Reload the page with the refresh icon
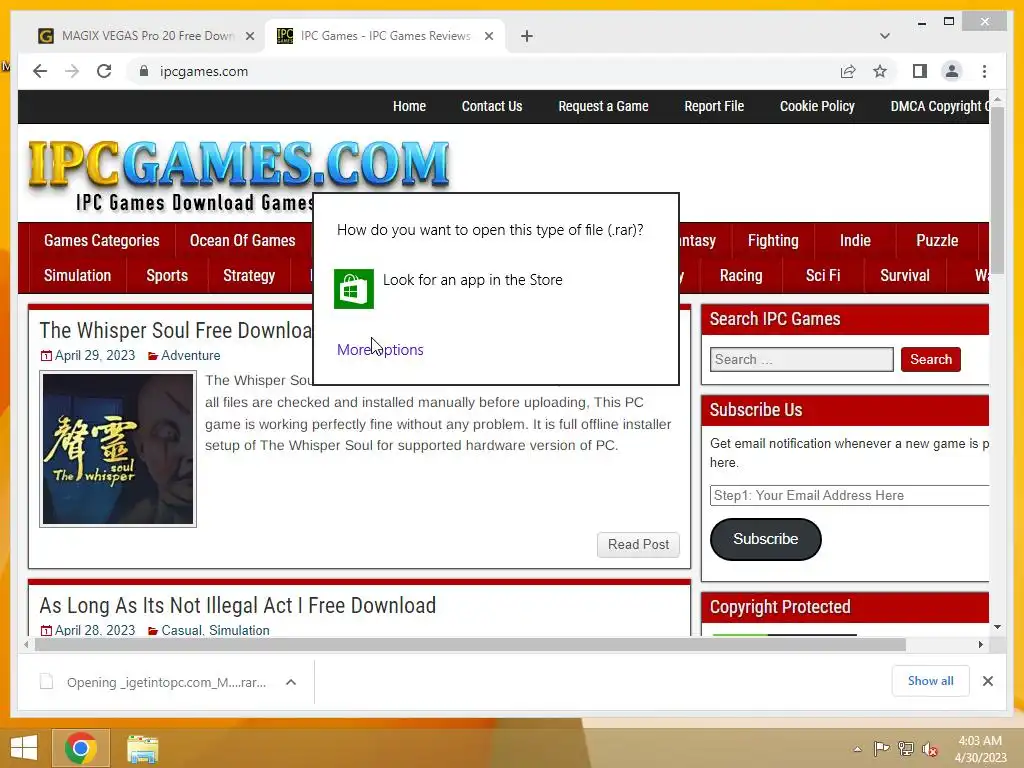The image size is (1024, 768). (x=104, y=71)
